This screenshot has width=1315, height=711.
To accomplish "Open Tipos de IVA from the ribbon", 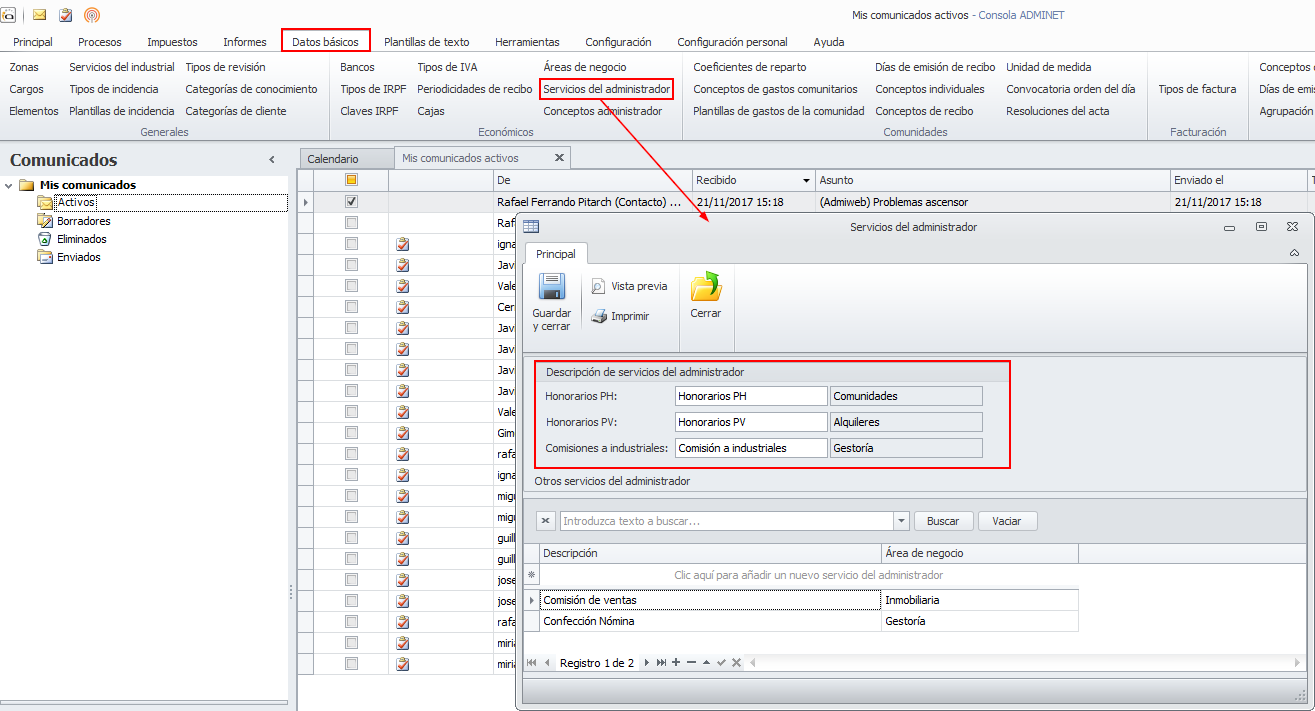I will coord(447,67).
